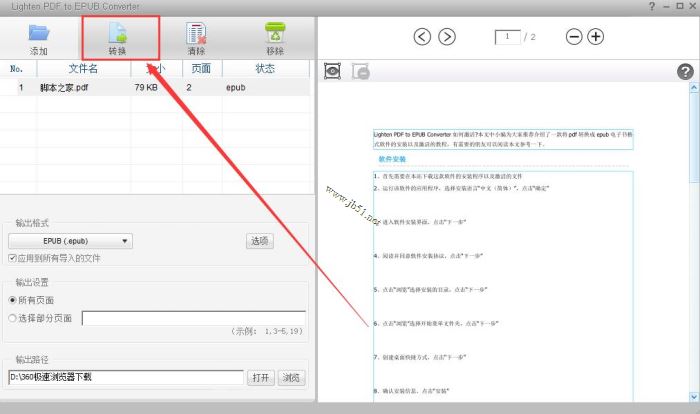Click the grayed page-remove icon beside eye
Screen dimensions: 700x414
(x=361, y=71)
